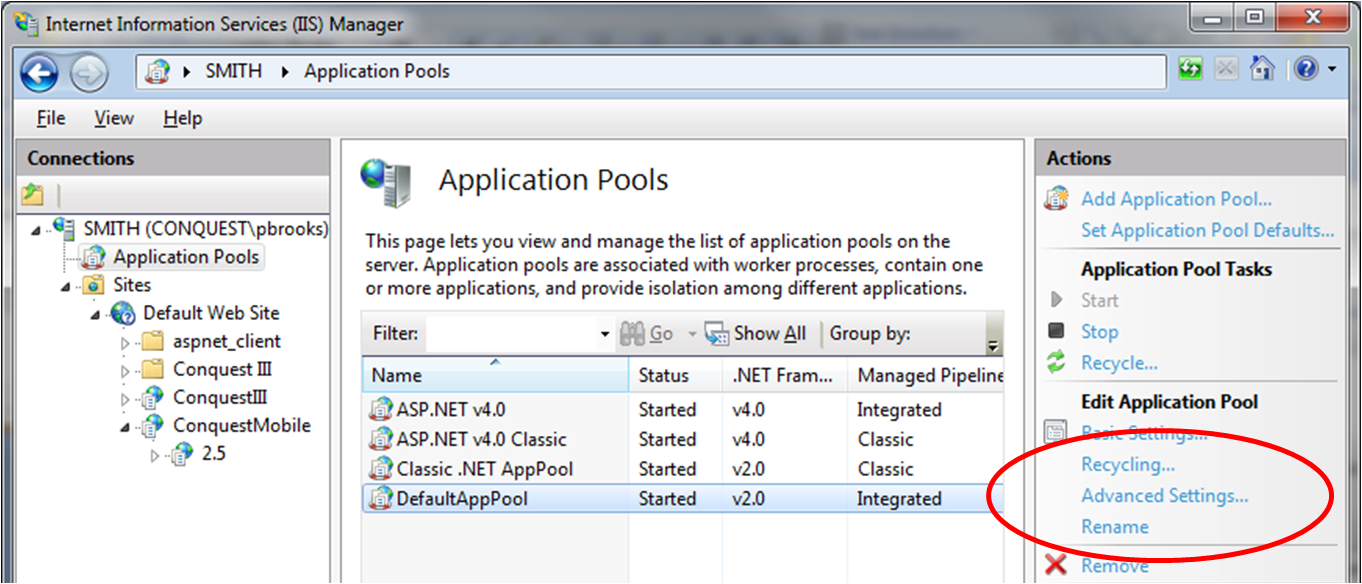
Task: Click the ConquestMobile application icon
Action: [x=152, y=426]
